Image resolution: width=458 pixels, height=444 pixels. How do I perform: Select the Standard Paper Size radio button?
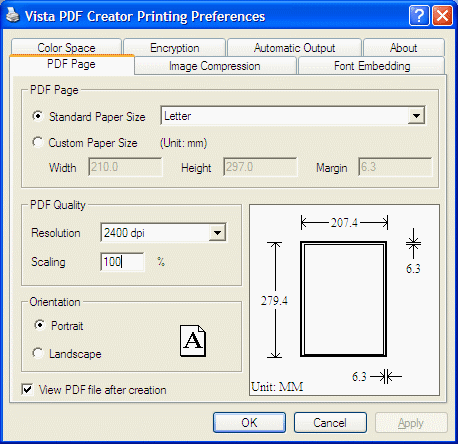pos(38,116)
